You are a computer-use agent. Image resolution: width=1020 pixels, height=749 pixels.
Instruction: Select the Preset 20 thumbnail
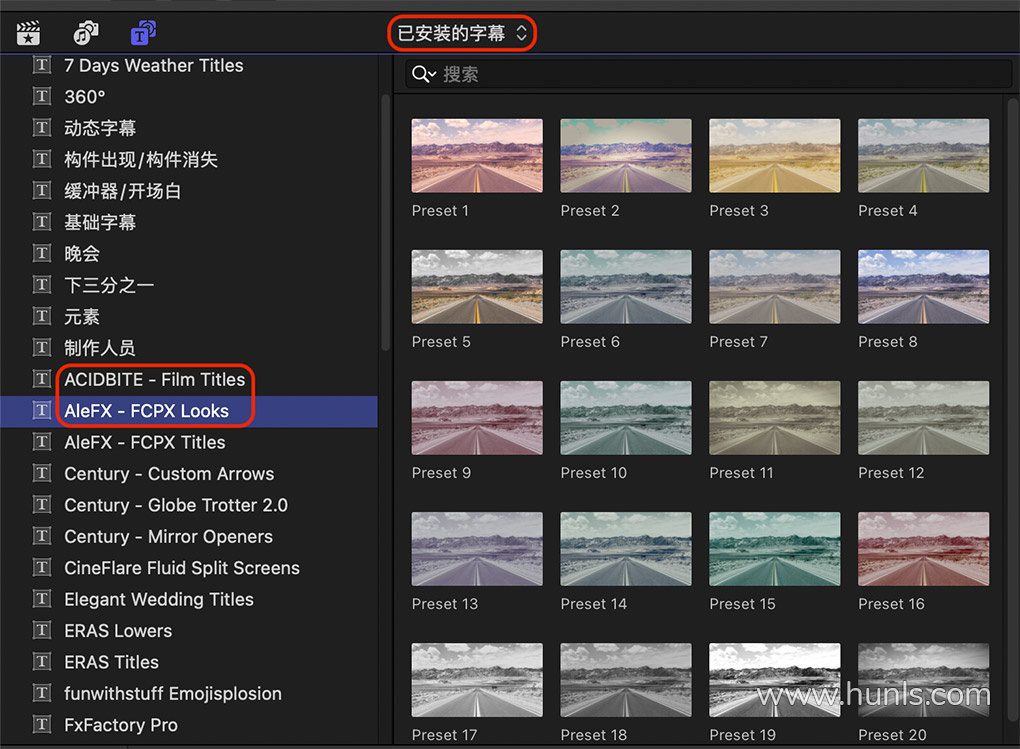click(924, 680)
